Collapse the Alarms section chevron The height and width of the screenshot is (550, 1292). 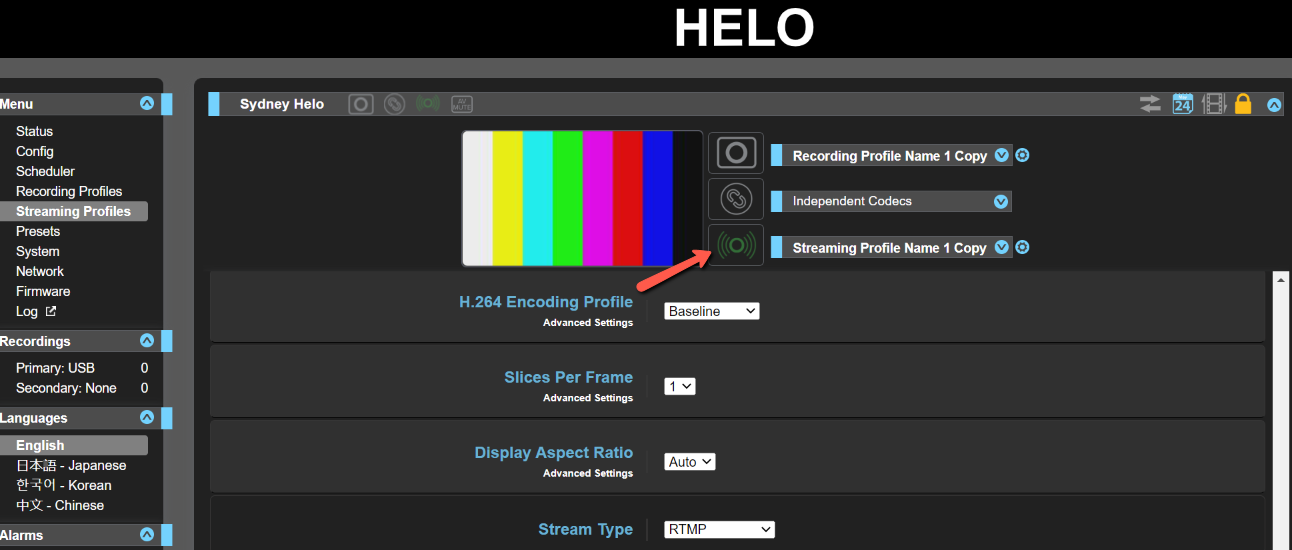click(x=147, y=535)
